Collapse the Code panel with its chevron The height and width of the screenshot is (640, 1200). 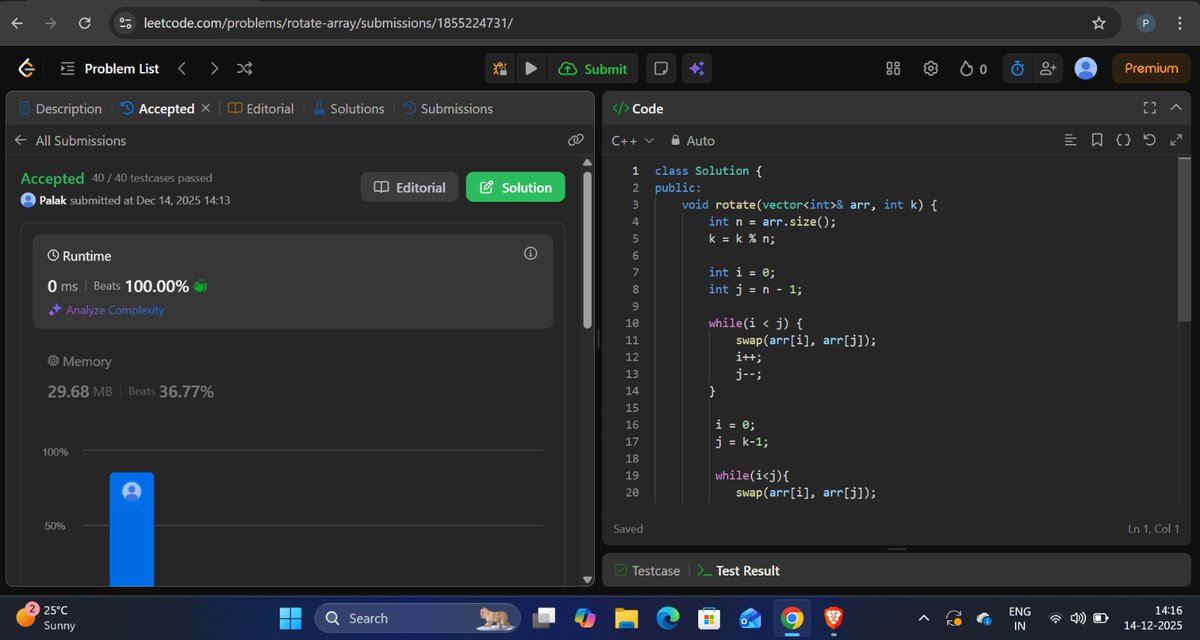point(1176,107)
